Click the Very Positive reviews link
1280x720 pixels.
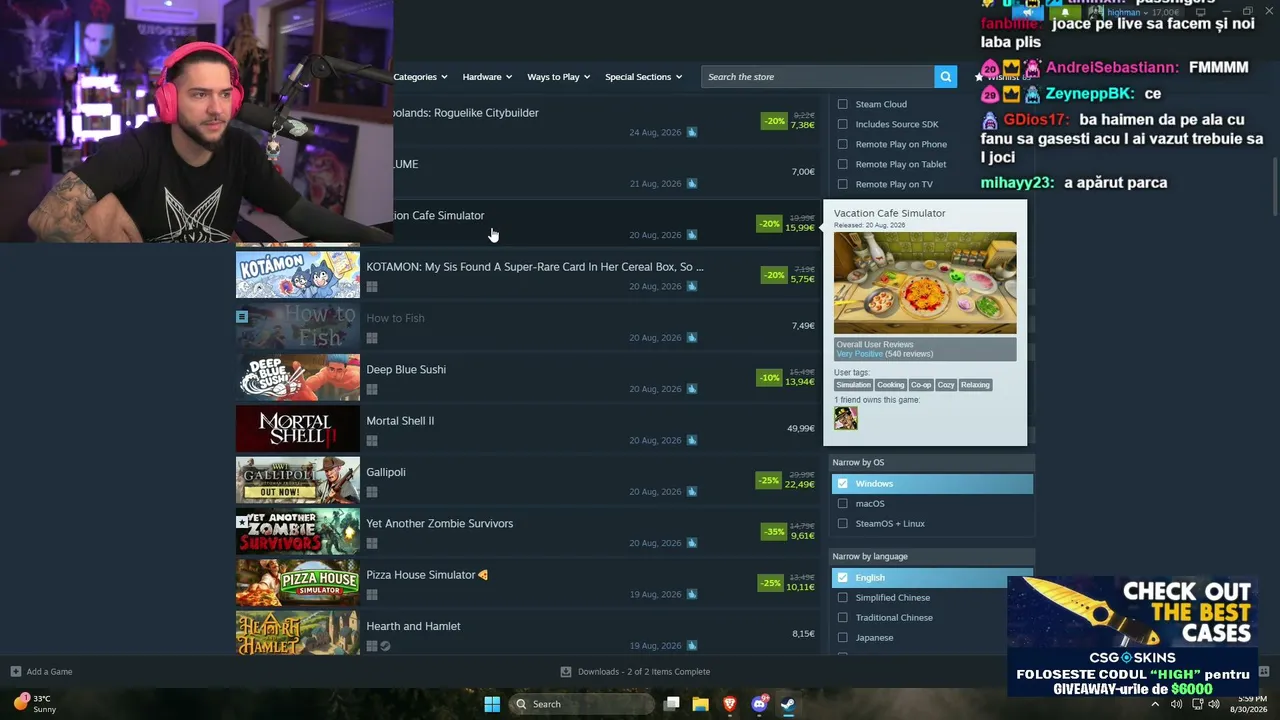[x=860, y=354]
